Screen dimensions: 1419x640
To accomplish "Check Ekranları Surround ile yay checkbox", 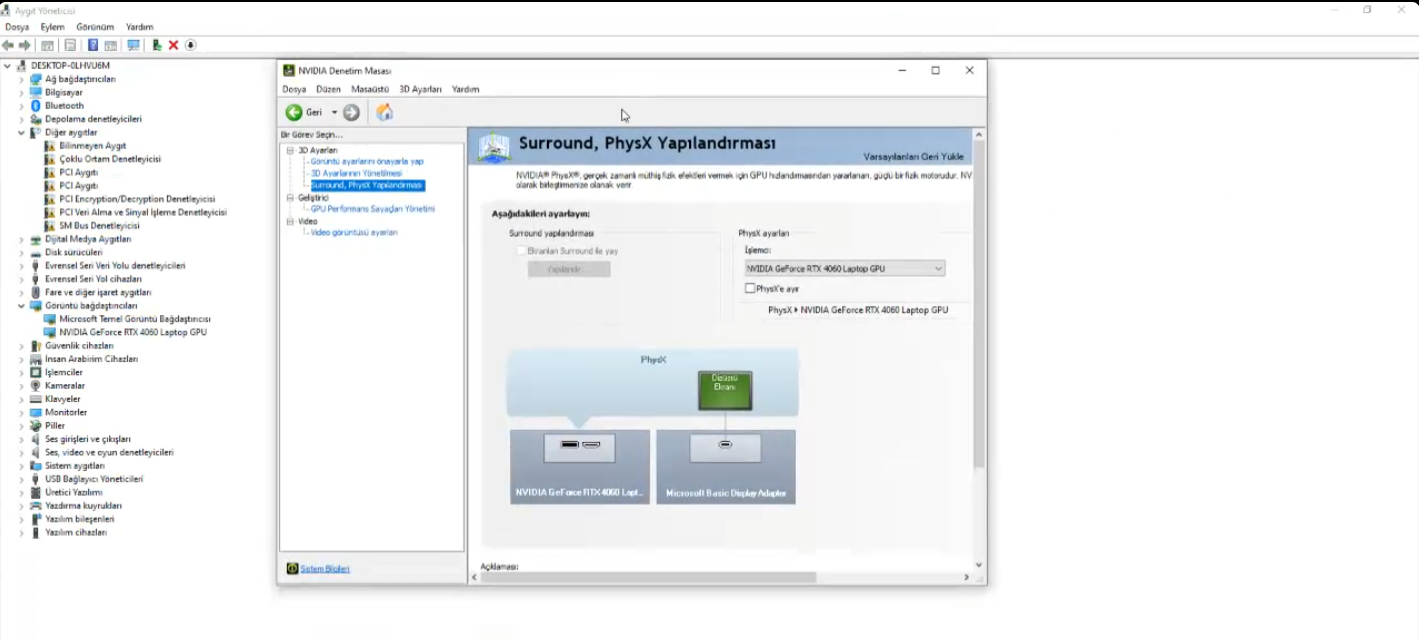I will pos(521,251).
